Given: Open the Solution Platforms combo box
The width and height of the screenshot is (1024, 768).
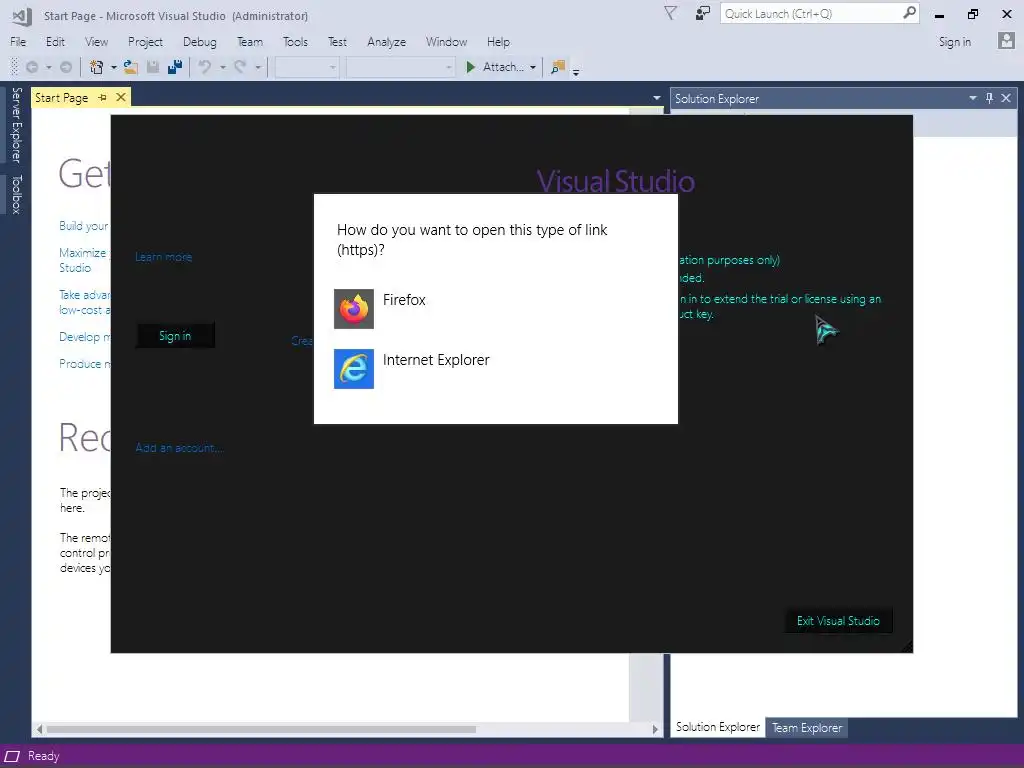Looking at the screenshot, I should [400, 67].
